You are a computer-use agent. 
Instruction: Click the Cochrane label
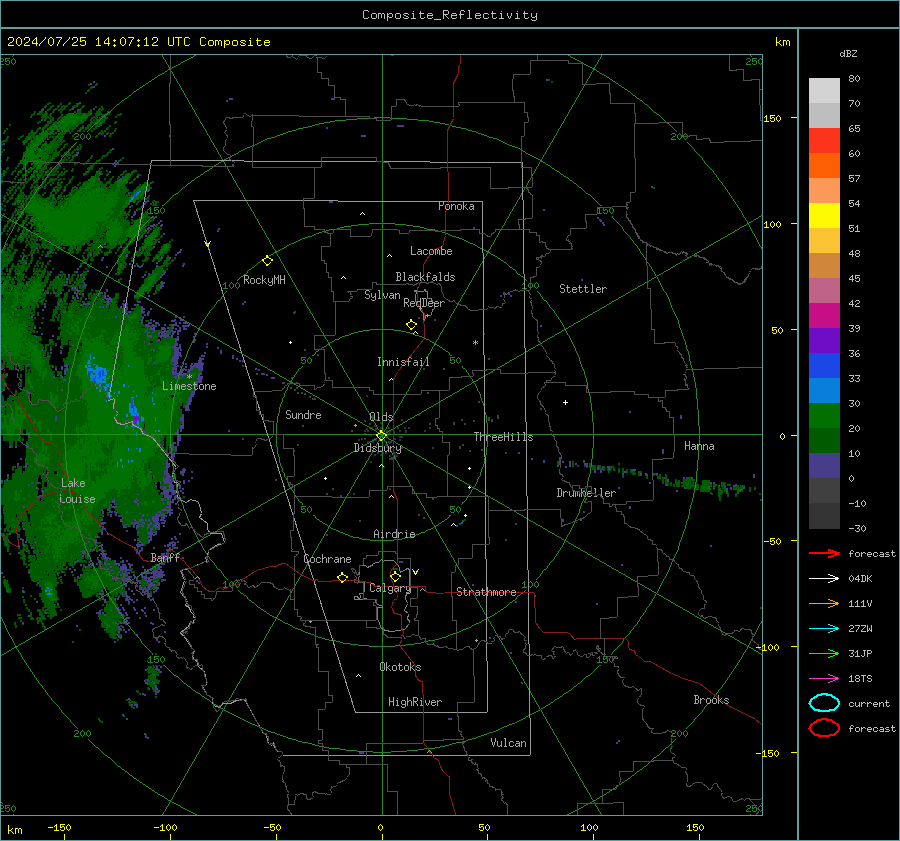(327, 559)
